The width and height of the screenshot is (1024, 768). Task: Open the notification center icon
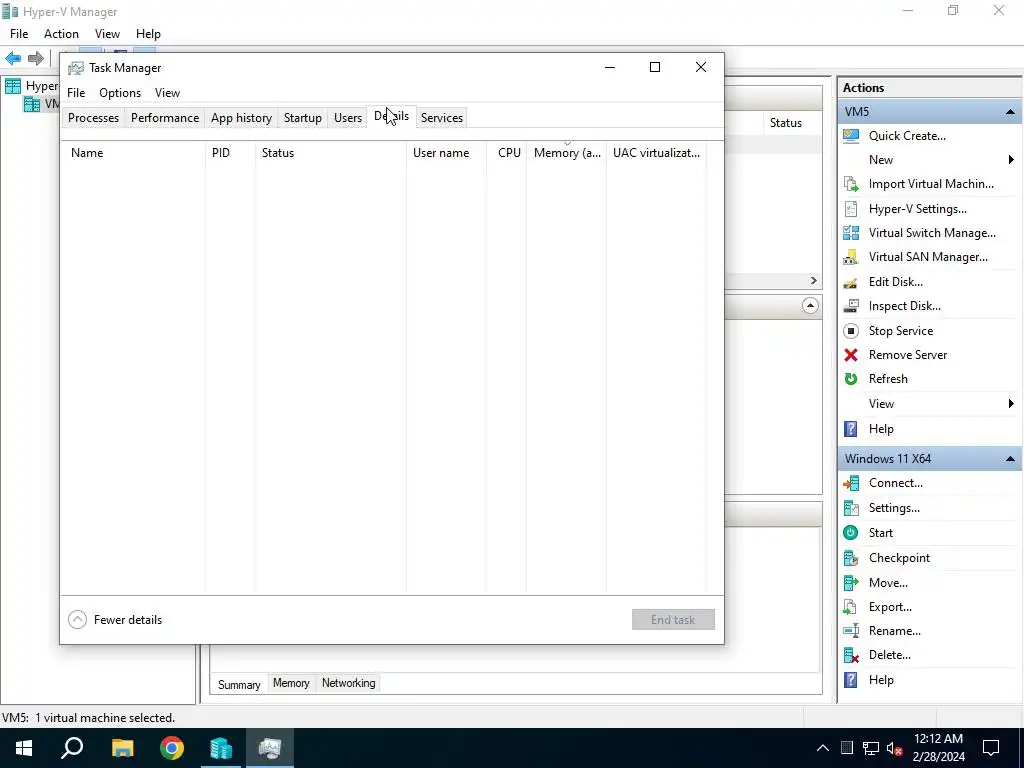point(991,748)
